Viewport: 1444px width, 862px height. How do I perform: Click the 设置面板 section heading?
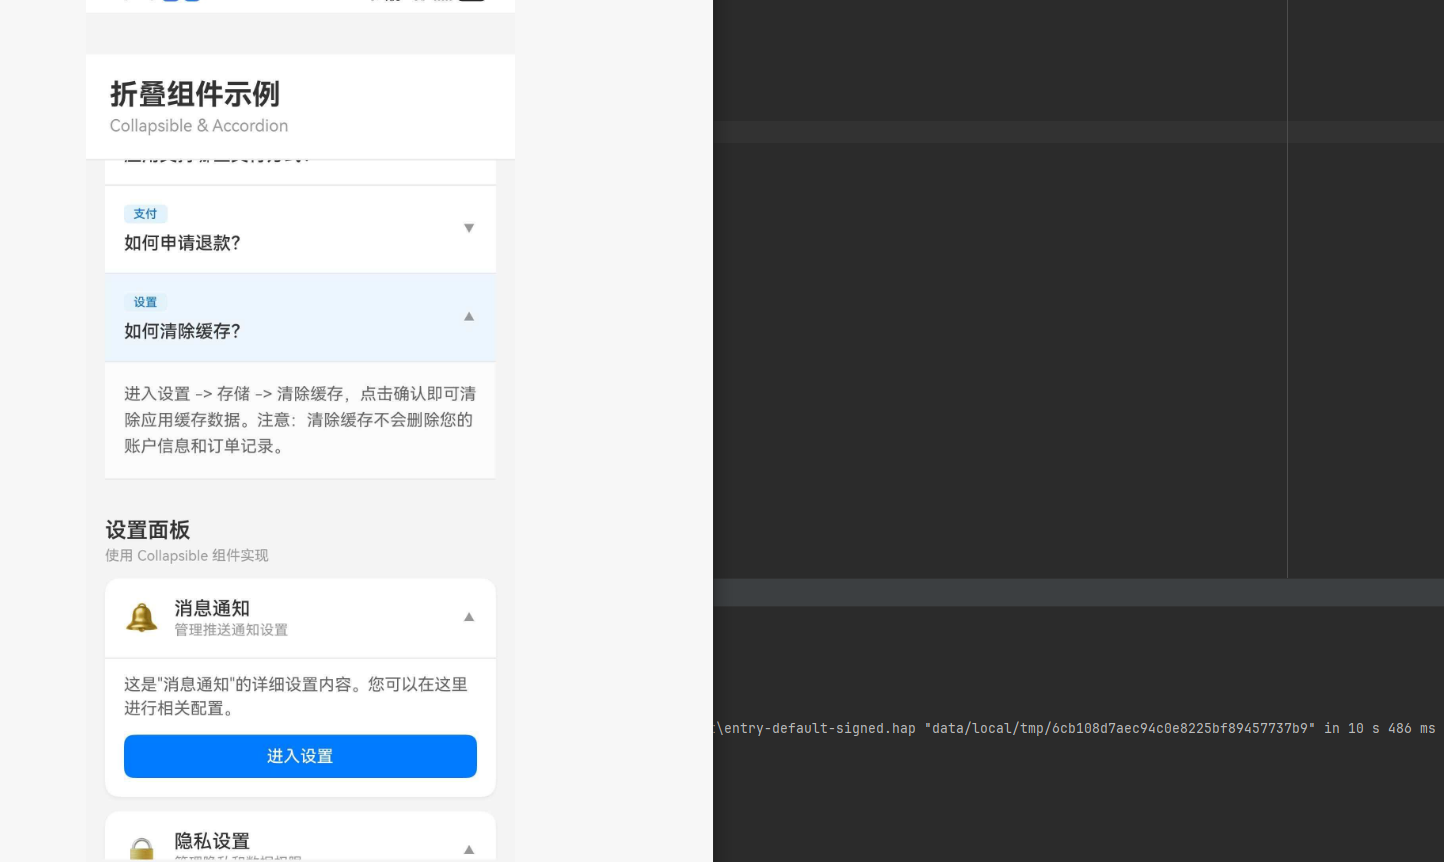tap(148, 530)
